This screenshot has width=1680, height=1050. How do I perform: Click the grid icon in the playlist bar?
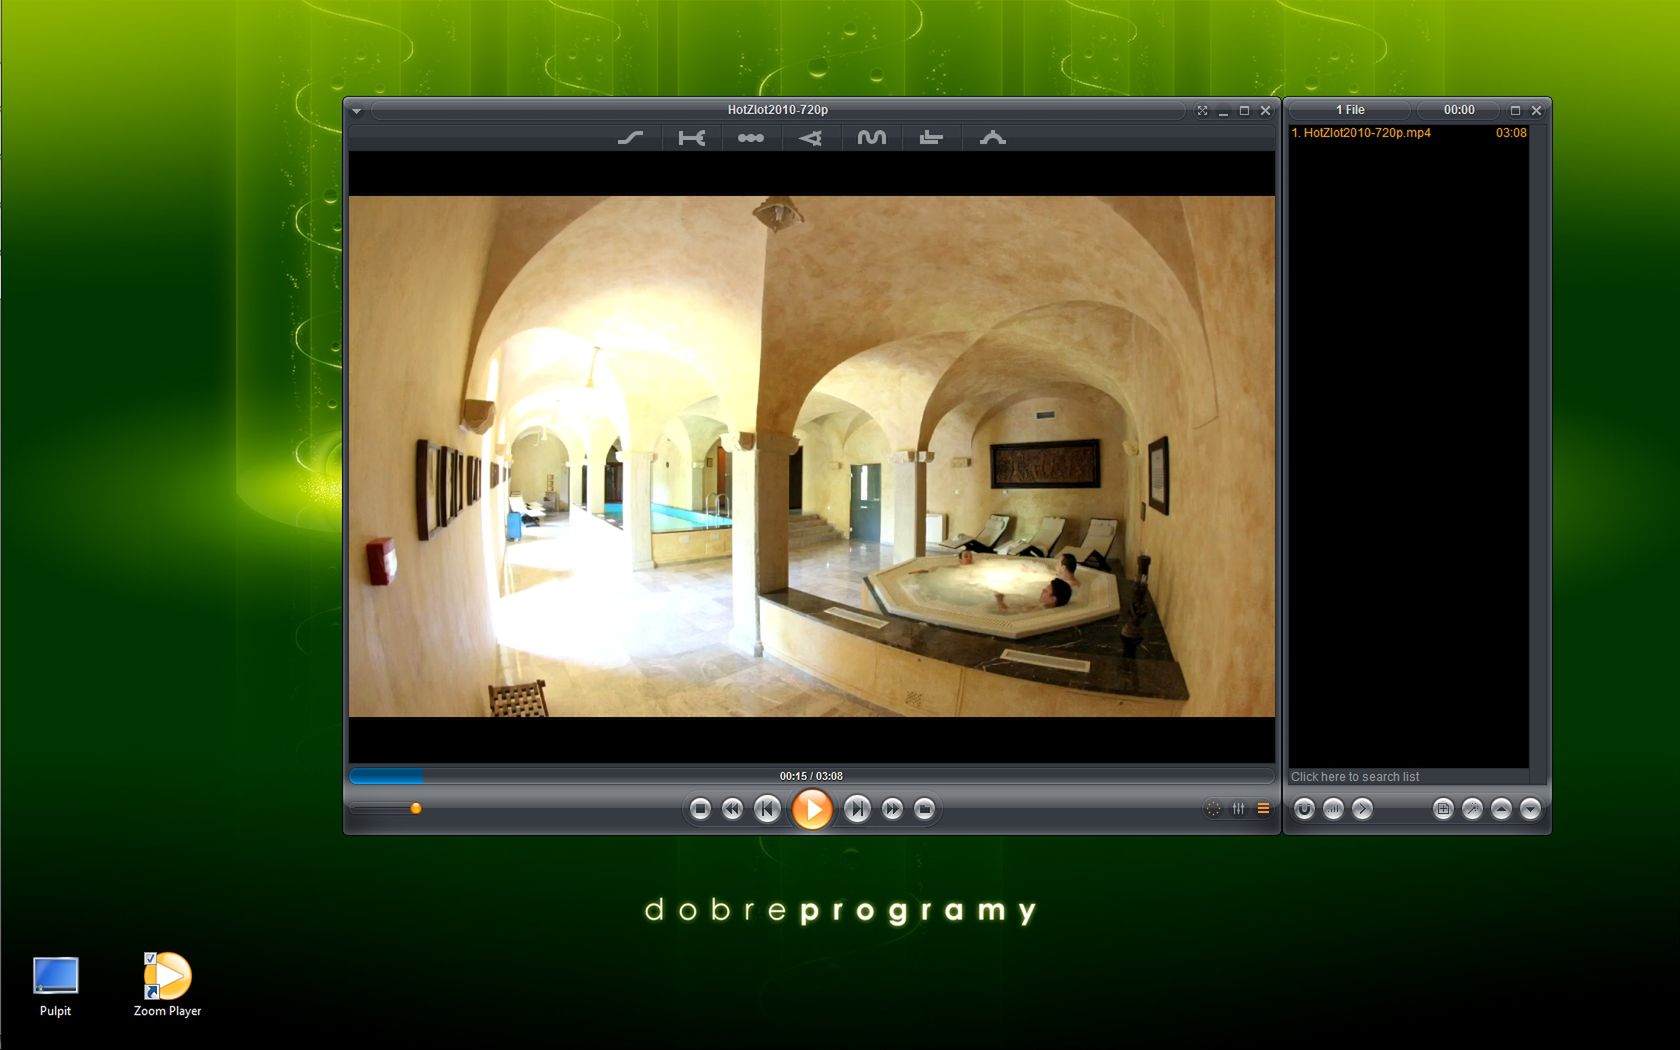[1443, 809]
